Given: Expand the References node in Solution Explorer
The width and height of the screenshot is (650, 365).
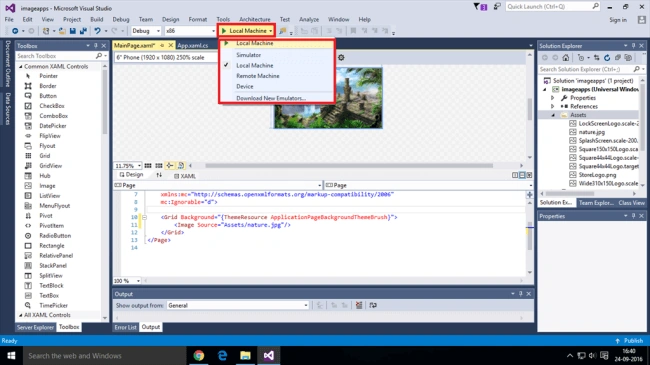Looking at the screenshot, I should click(553, 106).
